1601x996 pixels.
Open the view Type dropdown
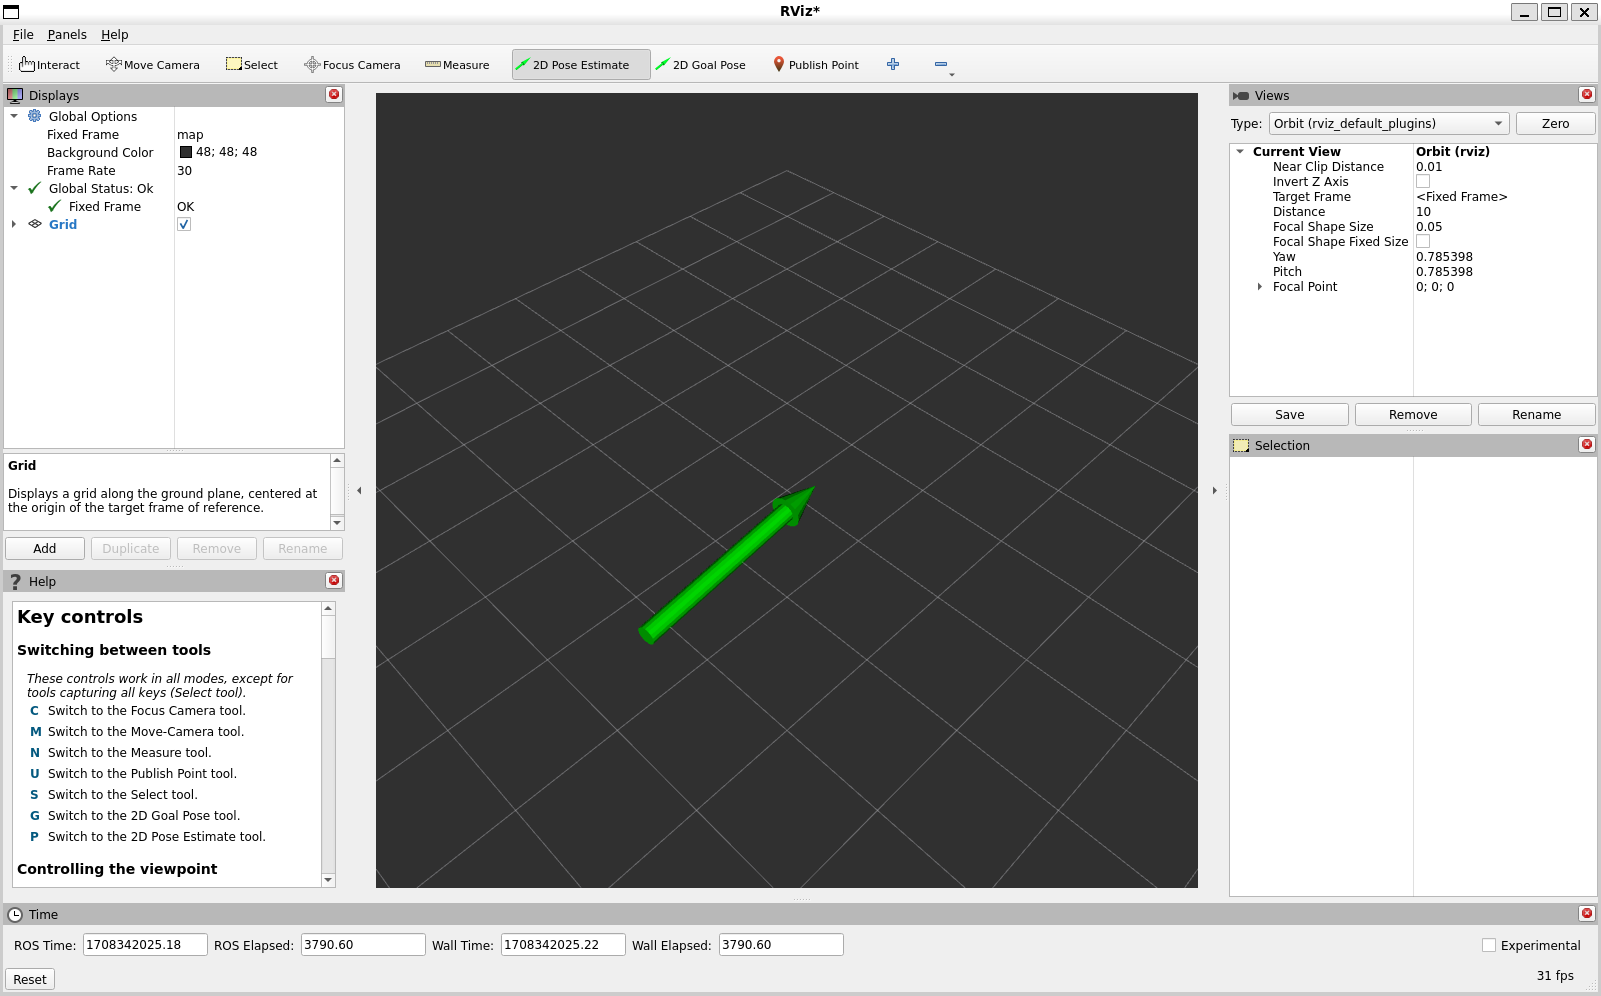tap(1388, 124)
